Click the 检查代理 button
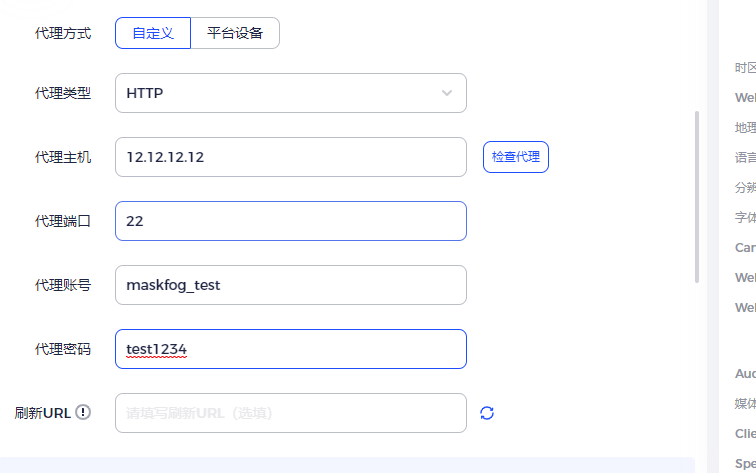The width and height of the screenshot is (756, 473). click(x=516, y=157)
